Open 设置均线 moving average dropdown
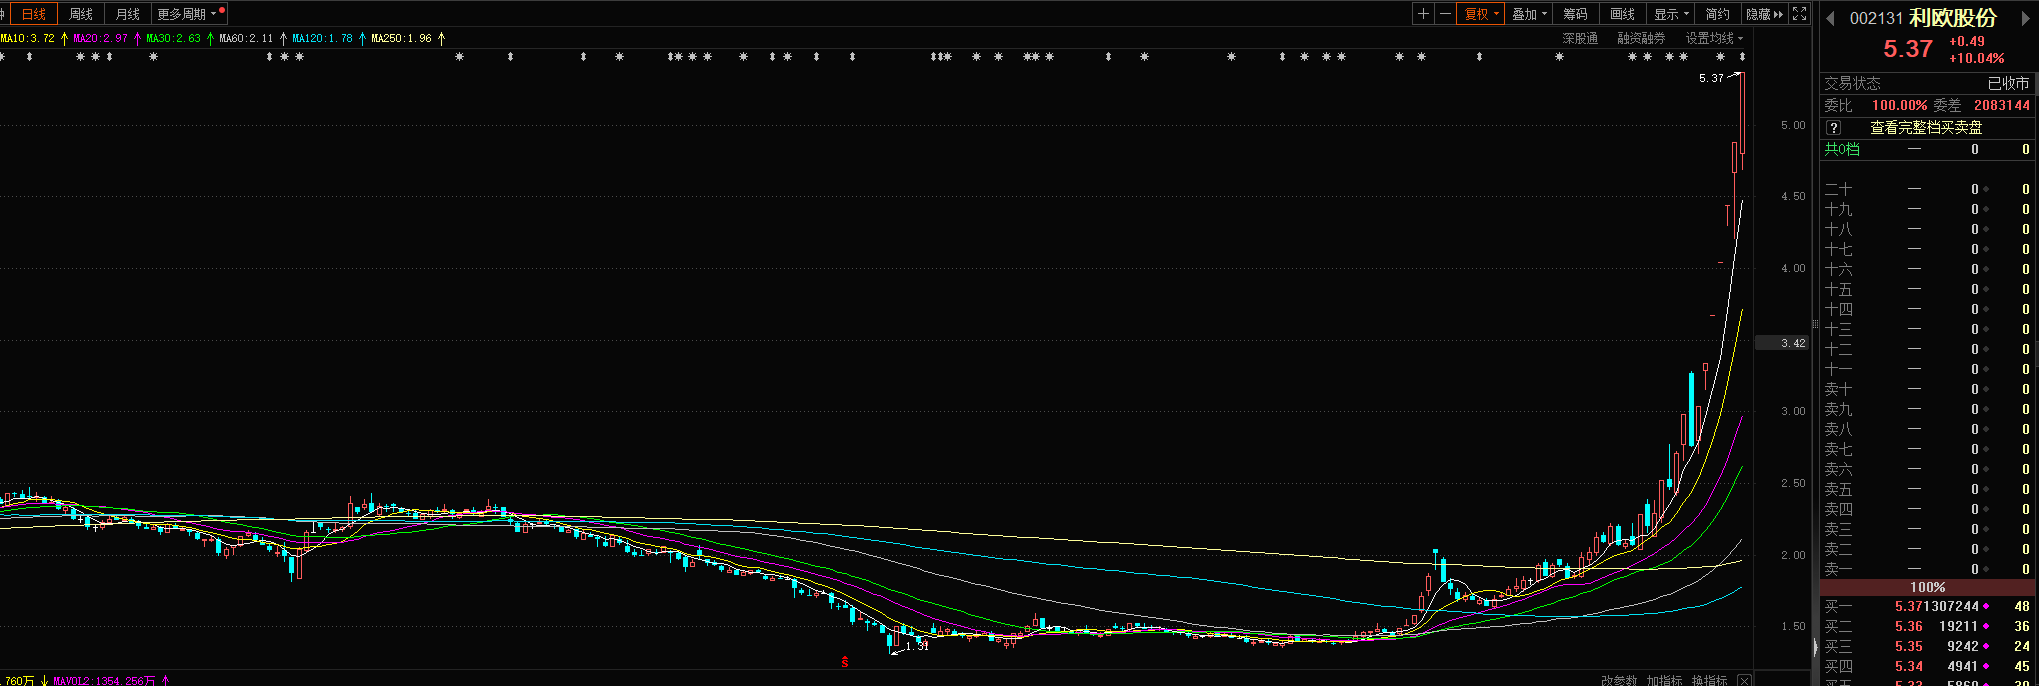The height and width of the screenshot is (686, 2039). (1713, 38)
